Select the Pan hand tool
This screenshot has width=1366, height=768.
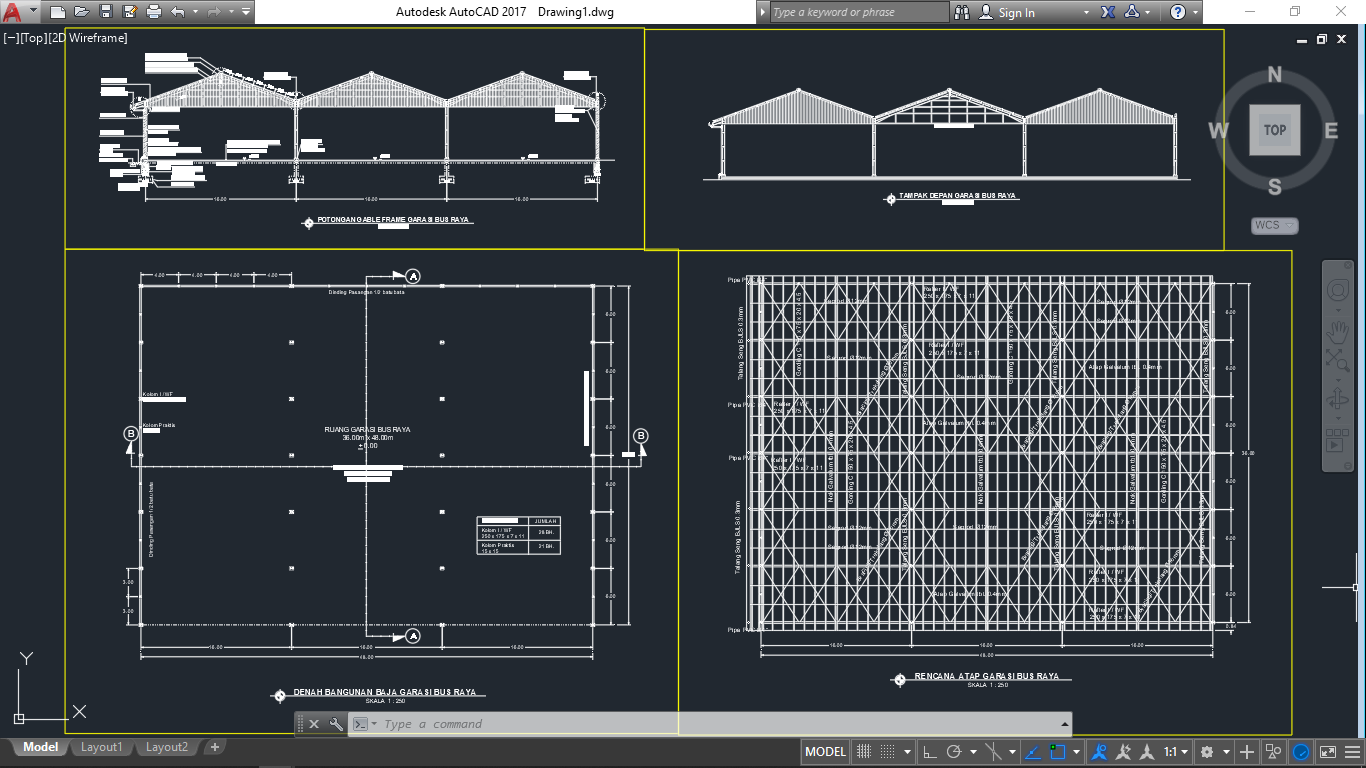pos(1338,331)
